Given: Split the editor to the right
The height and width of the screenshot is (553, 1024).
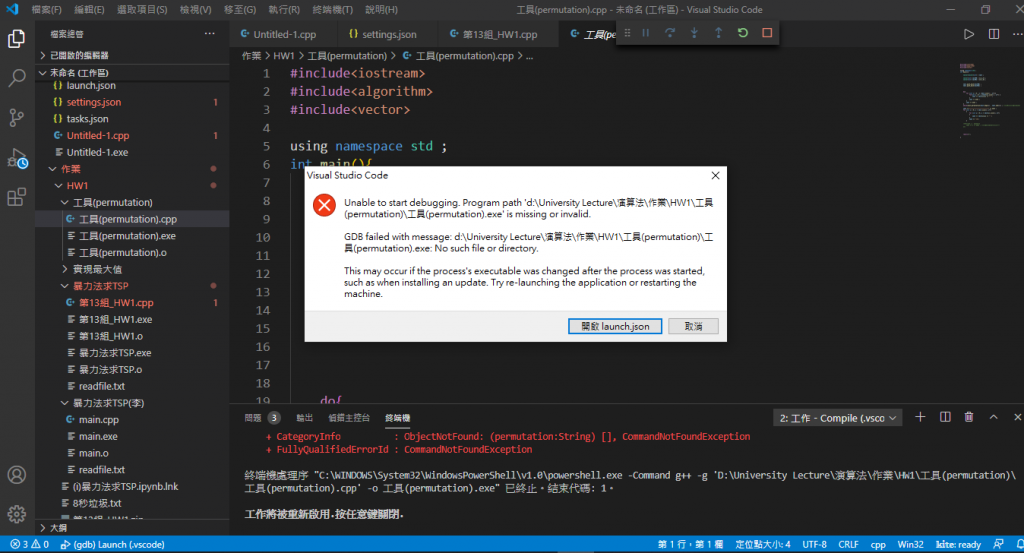Looking at the screenshot, I should pos(993,34).
